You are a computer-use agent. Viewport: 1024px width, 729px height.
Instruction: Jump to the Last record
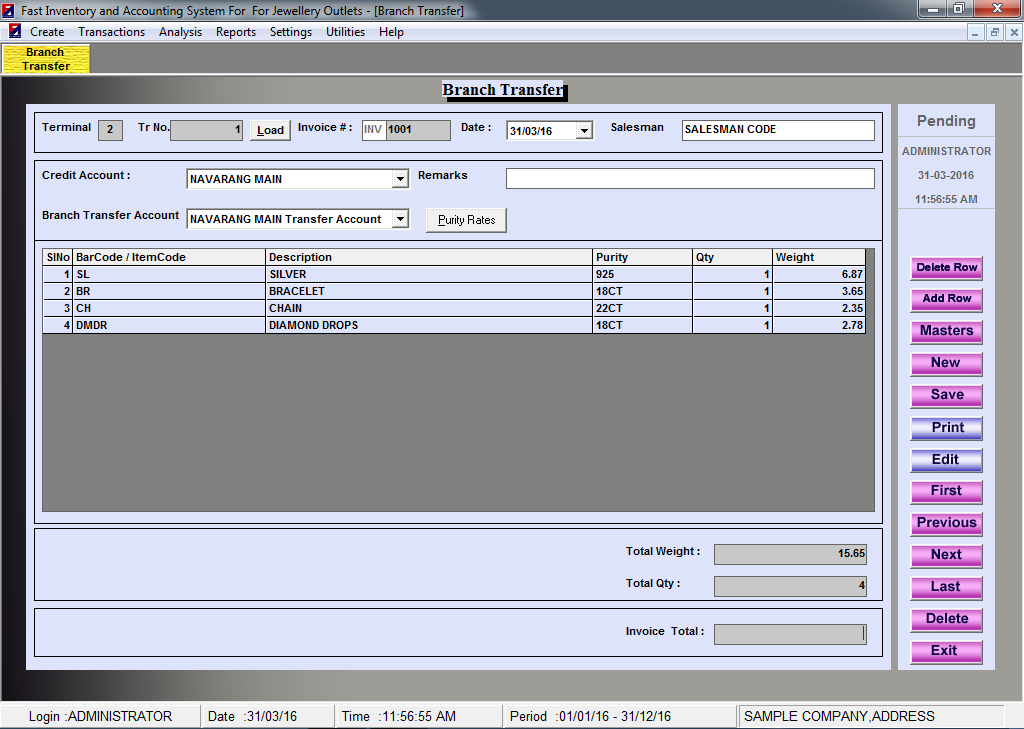946,587
